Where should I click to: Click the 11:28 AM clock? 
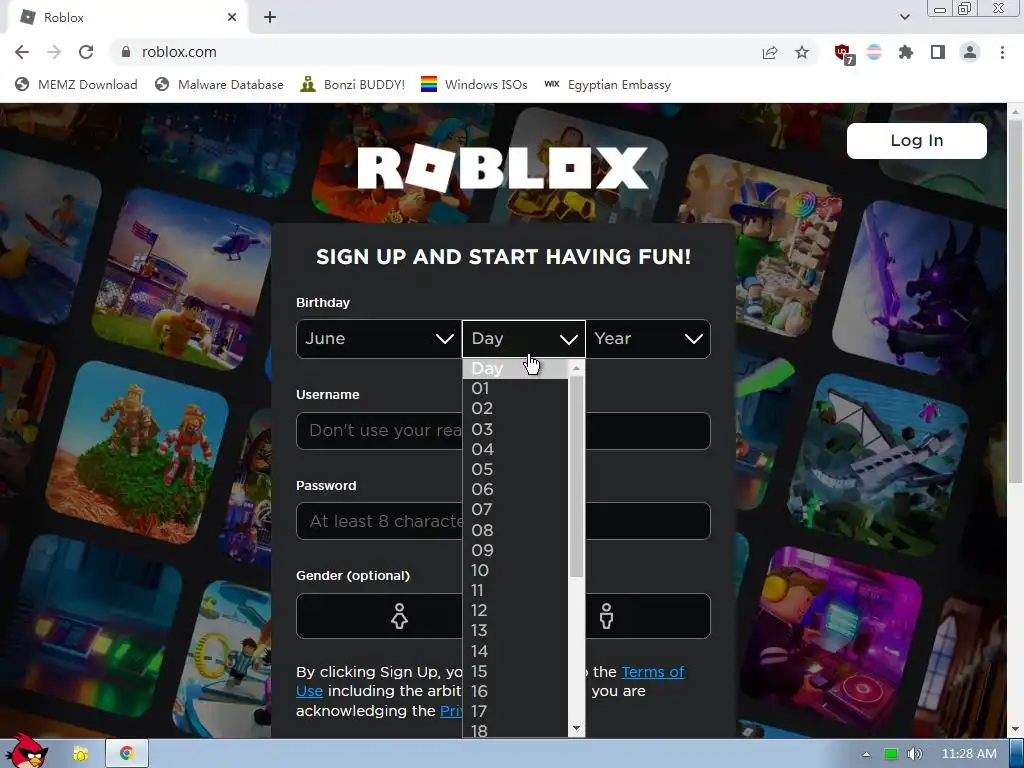[x=969, y=754]
